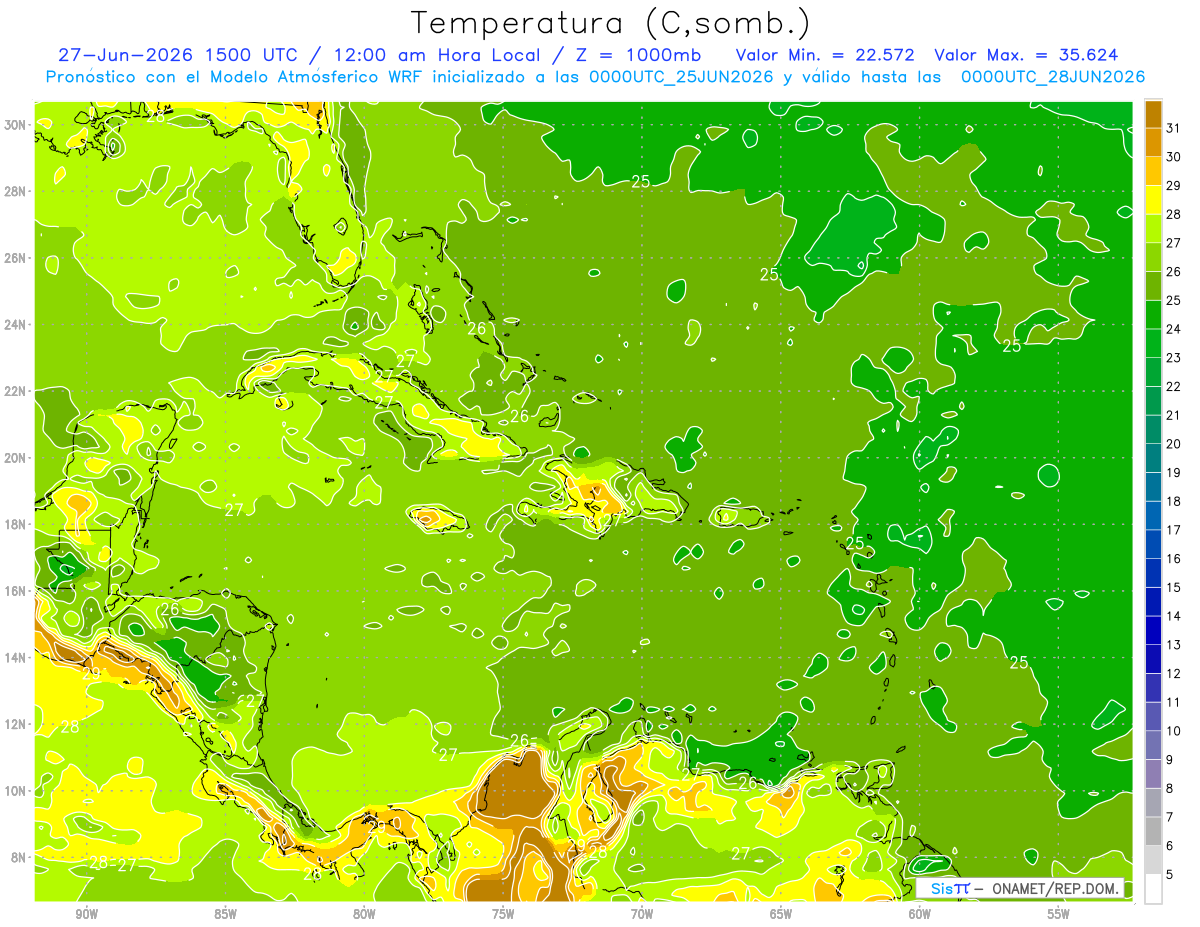Click the color scale label 24

[x=1174, y=329]
